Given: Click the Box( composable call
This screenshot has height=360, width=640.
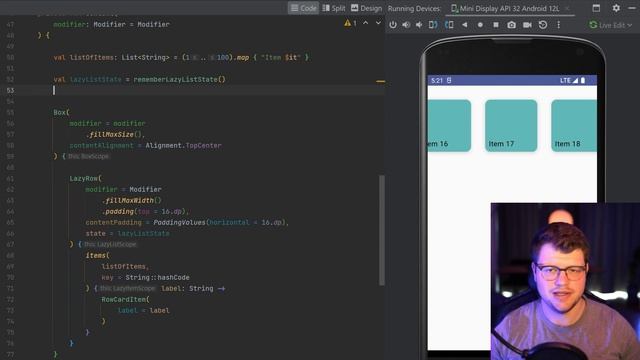Looking at the screenshot, I should click(x=61, y=112).
